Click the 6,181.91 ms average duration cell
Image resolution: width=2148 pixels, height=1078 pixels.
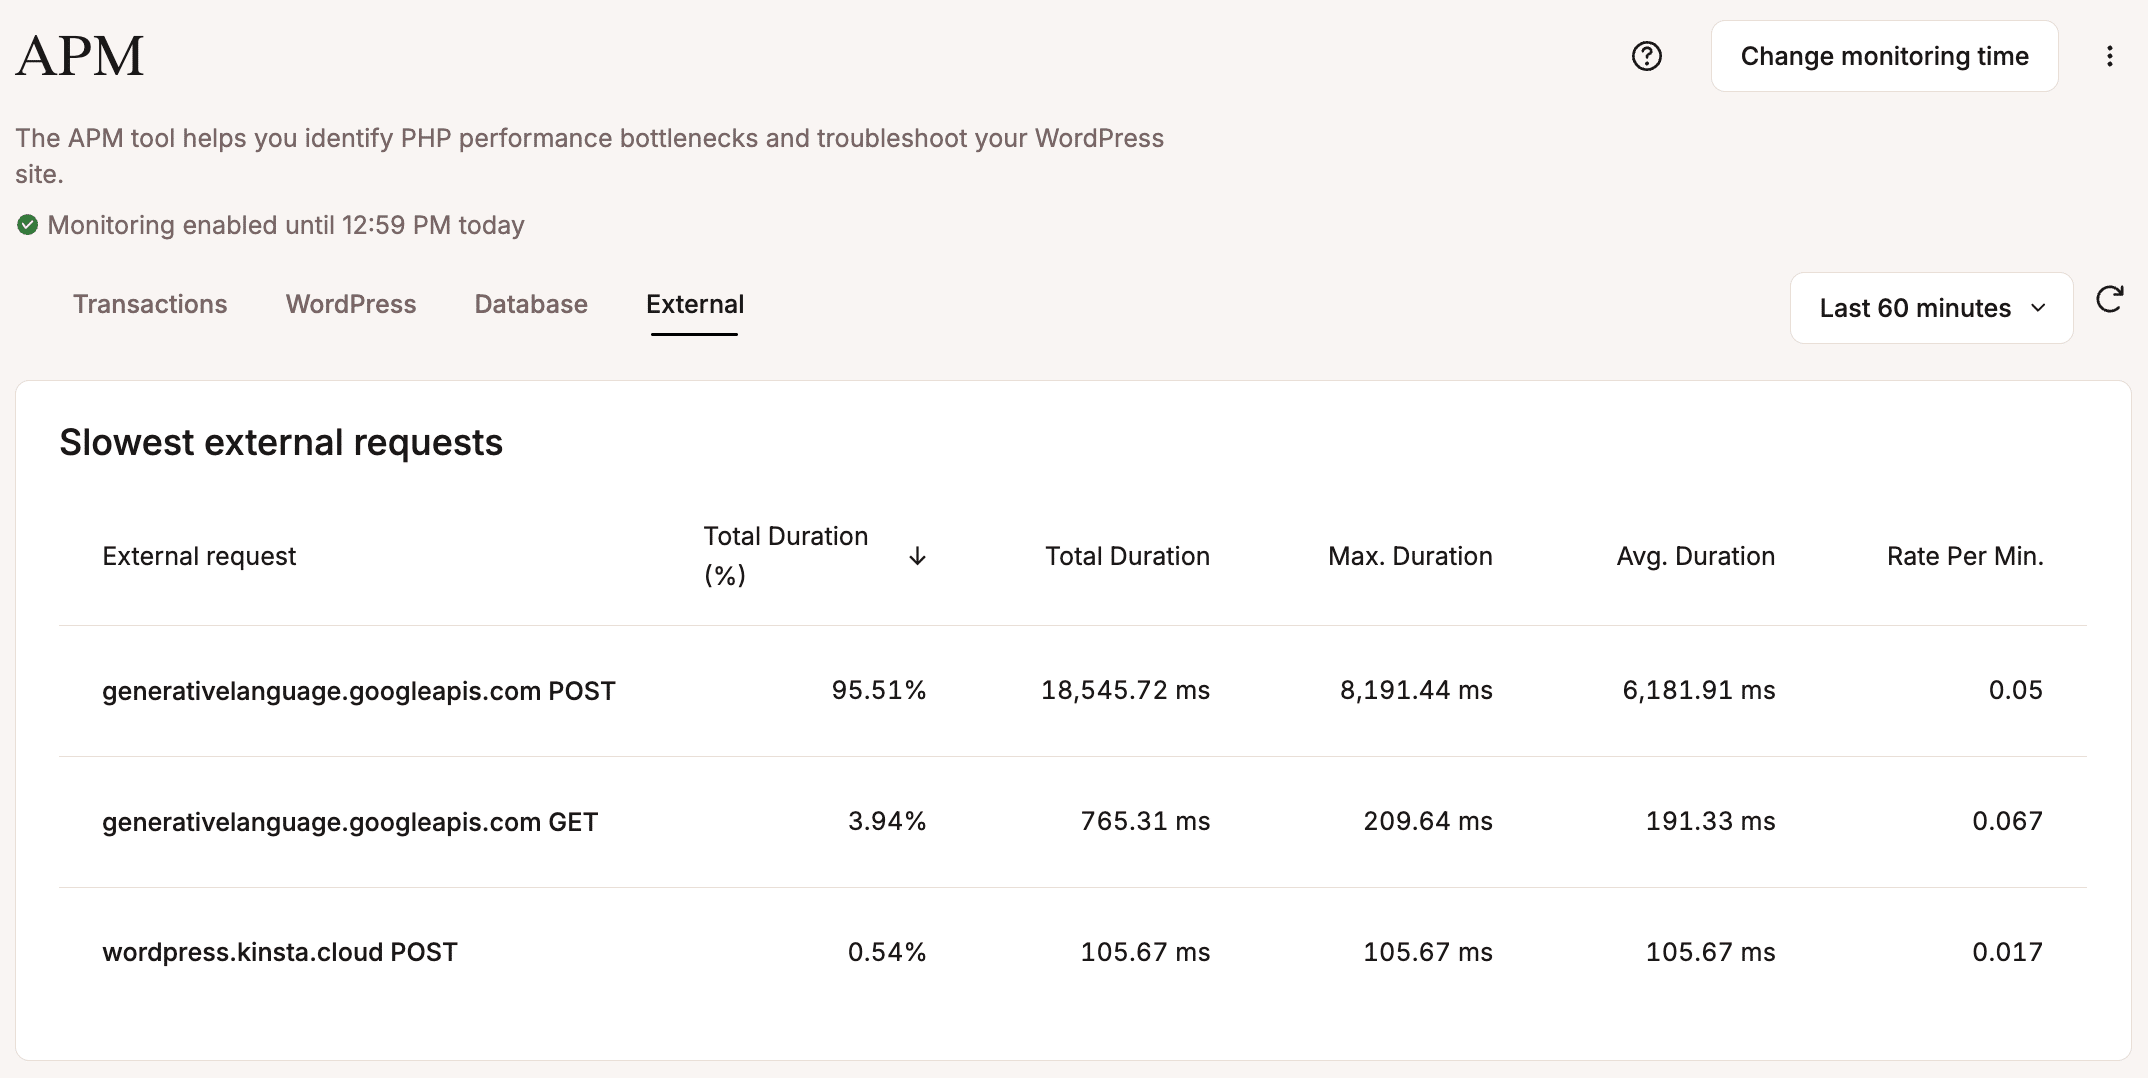(x=1699, y=690)
